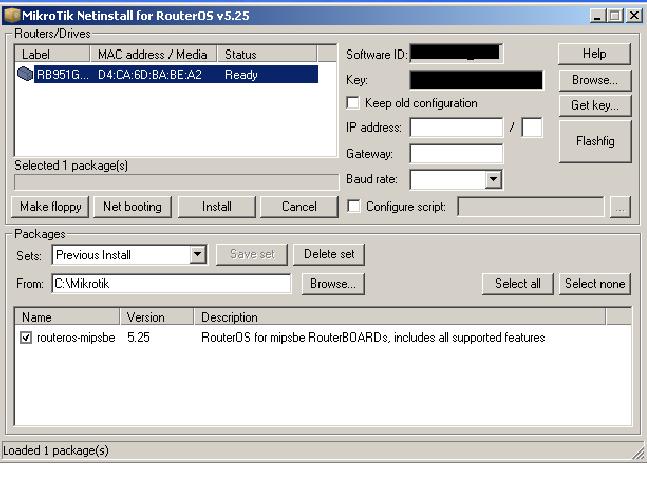This screenshot has height=480, width=647.
Task: Click MAC address D4:CA:6D:BA:BE:A2
Action: 150,75
